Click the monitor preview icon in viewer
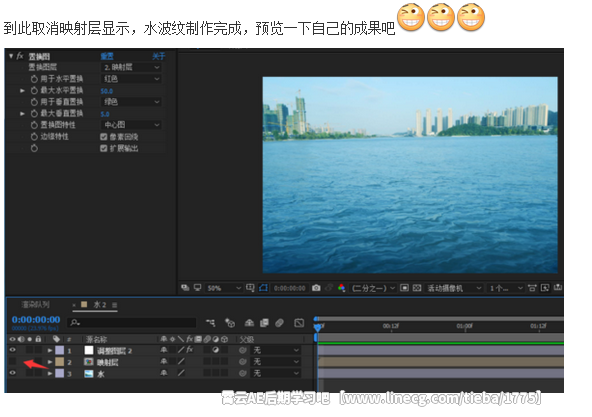 tap(197, 288)
